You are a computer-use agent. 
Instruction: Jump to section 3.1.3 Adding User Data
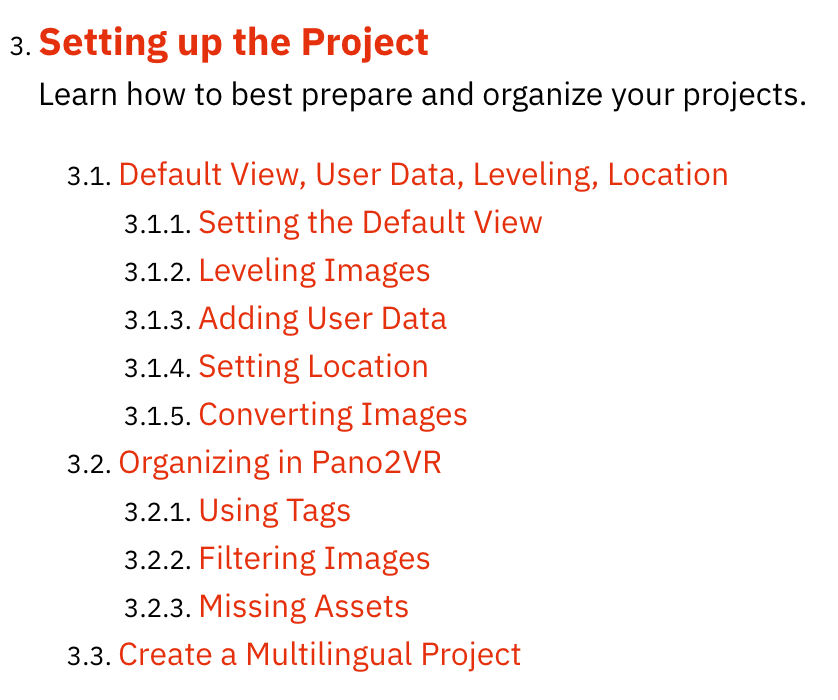pyautogui.click(x=322, y=318)
